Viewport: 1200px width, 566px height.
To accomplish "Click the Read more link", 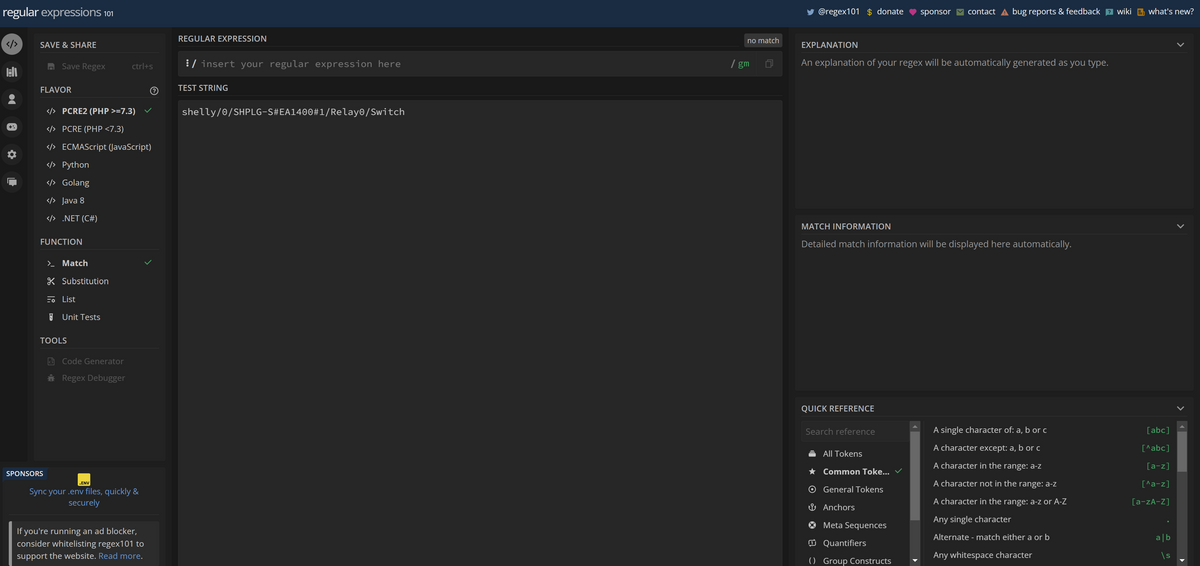I will click(x=119, y=556).
